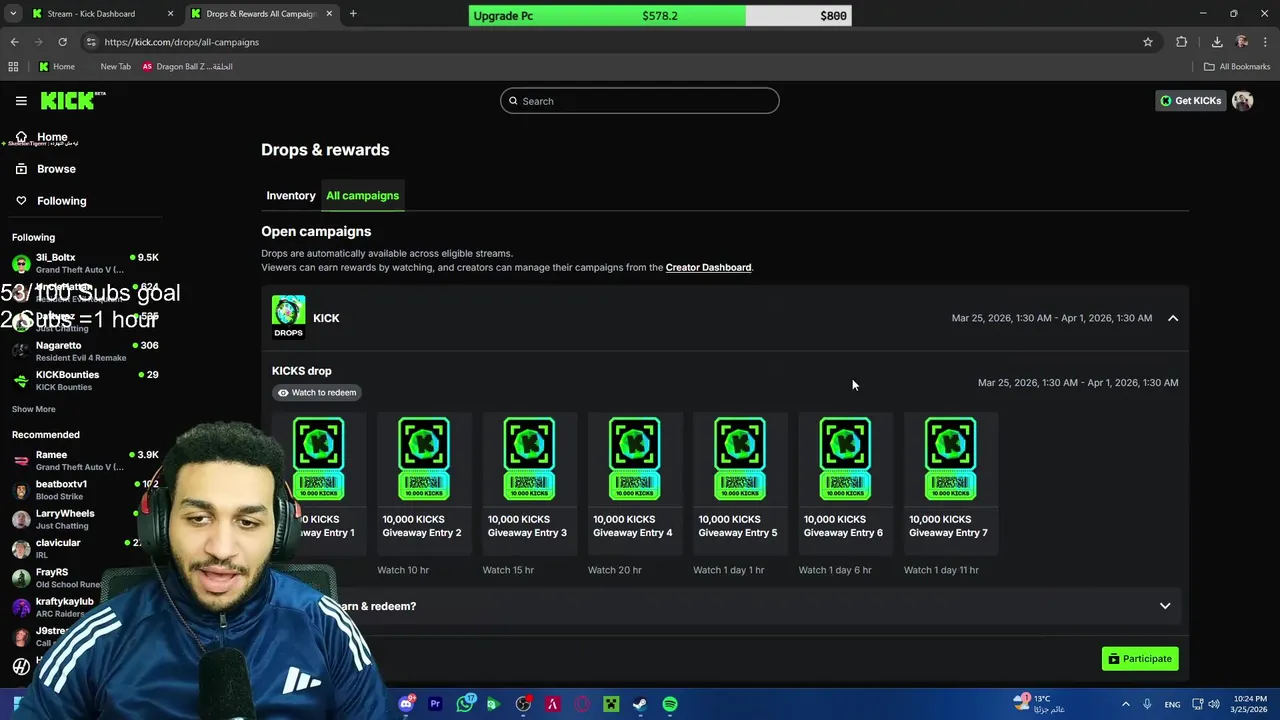1280x720 pixels.
Task: Open the Dragon Ball Z bookmark
Action: click(x=188, y=67)
